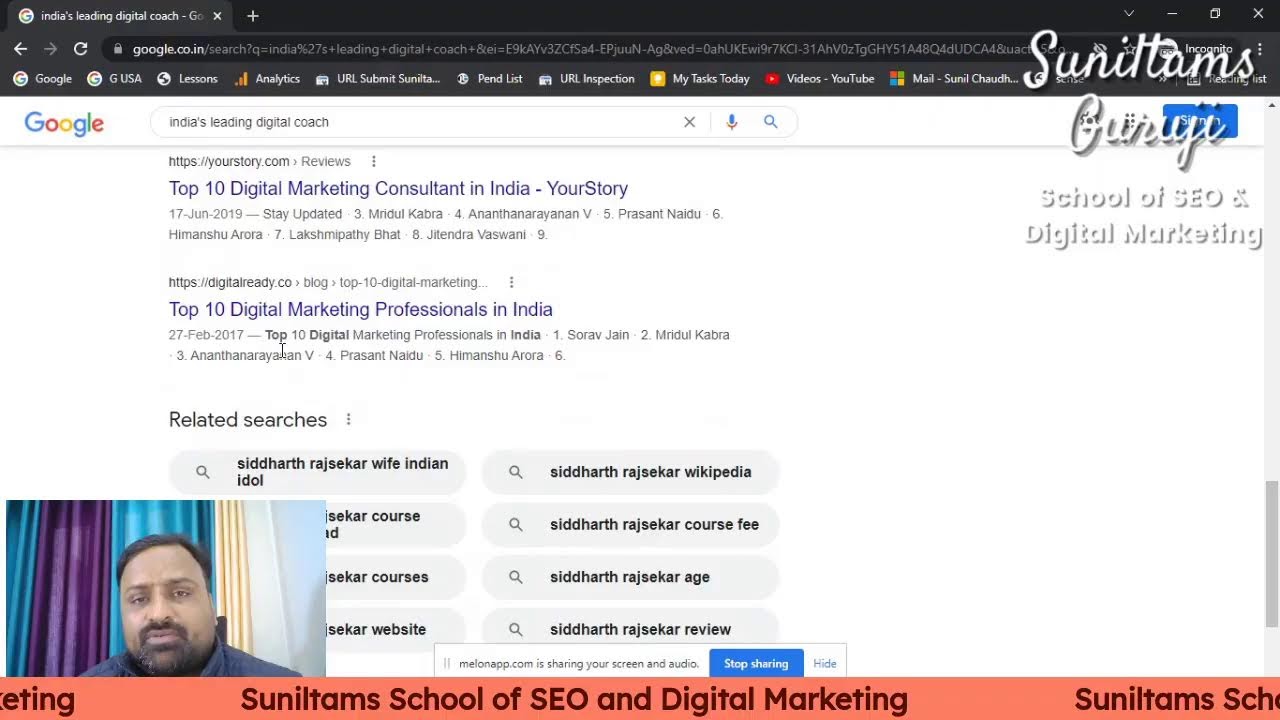Select siddharth rajsekar wikipedia related search
The width and height of the screenshot is (1280, 720).
650,472
